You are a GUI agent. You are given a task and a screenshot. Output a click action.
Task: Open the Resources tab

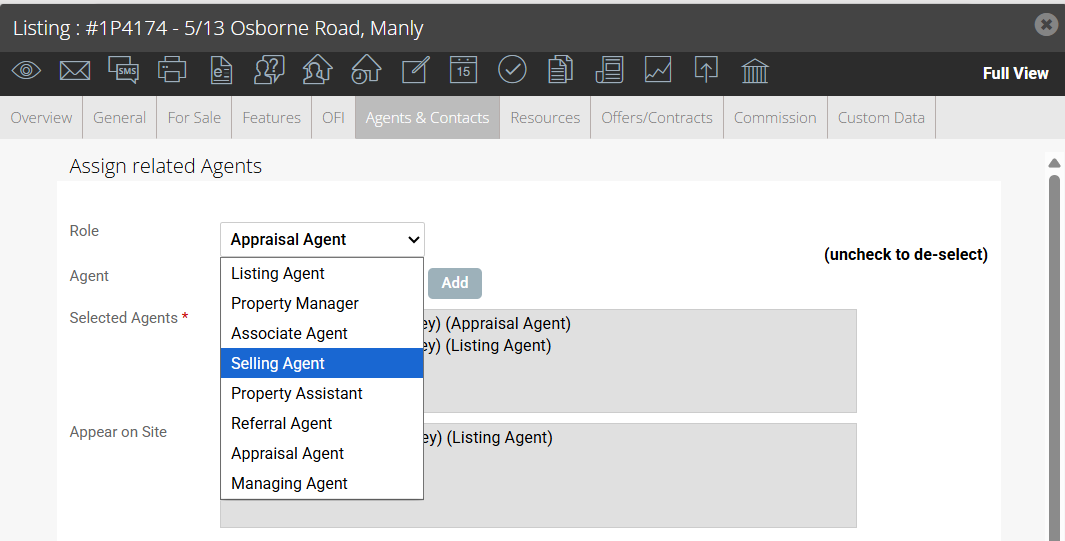click(x=545, y=117)
